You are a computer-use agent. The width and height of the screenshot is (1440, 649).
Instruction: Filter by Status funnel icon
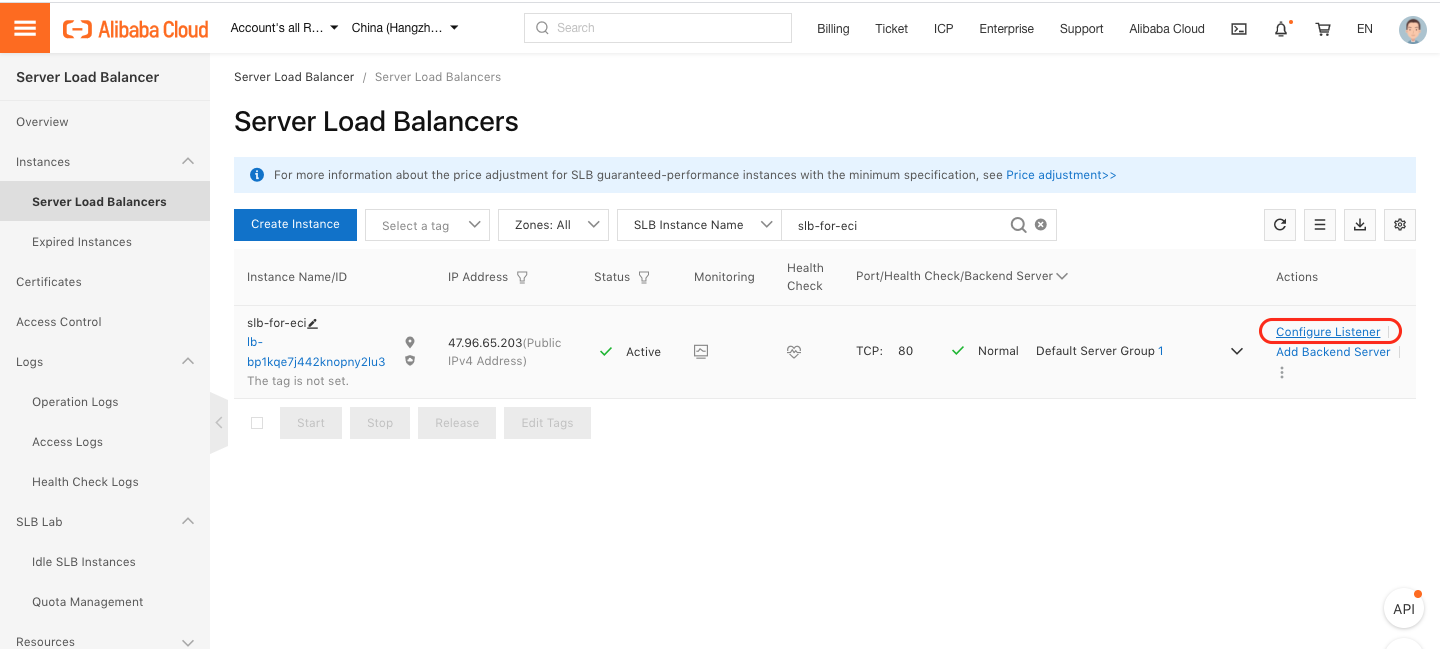(644, 277)
